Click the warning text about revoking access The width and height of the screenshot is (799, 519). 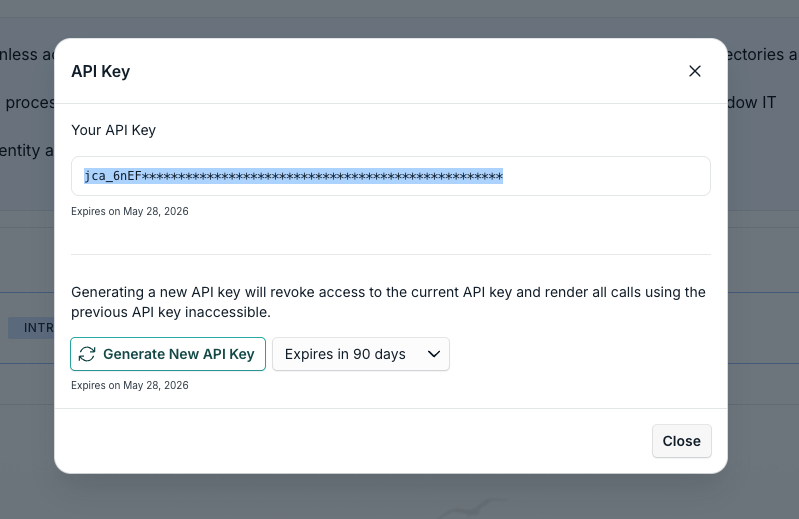tap(388, 302)
